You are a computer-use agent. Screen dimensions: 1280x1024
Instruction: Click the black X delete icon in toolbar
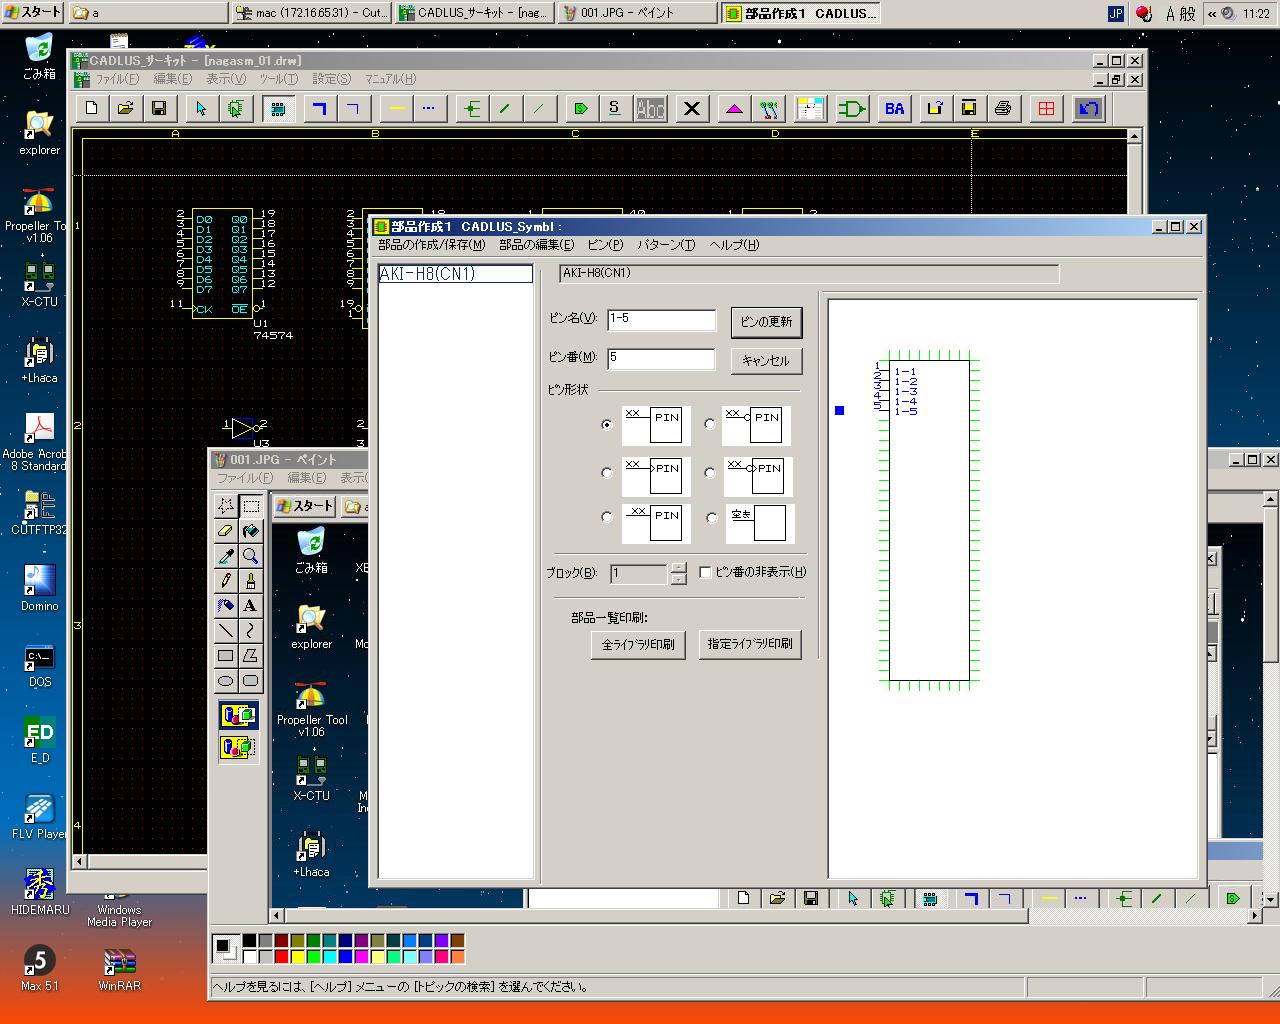tap(691, 108)
